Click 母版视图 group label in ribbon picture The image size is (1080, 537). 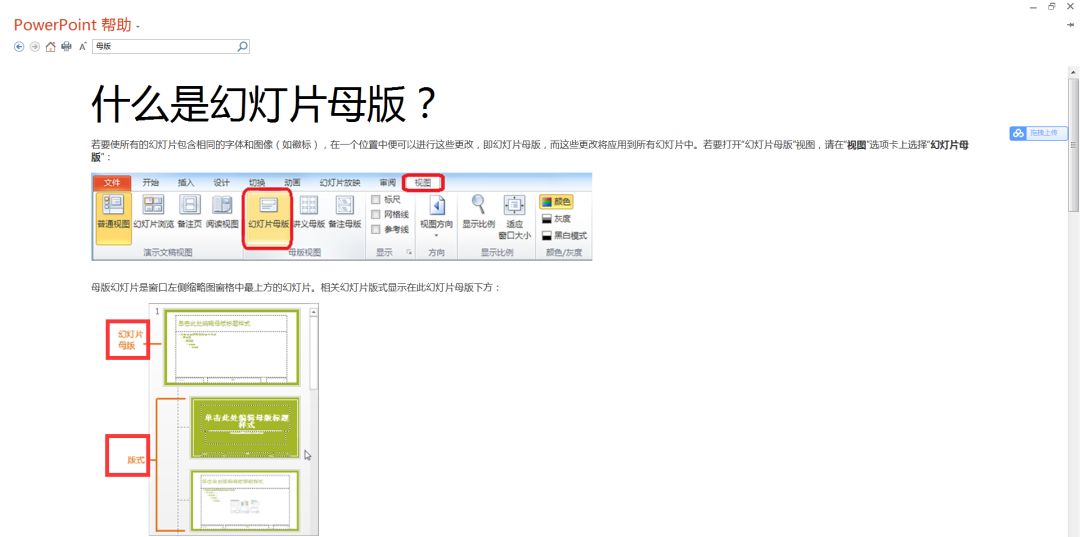click(304, 253)
